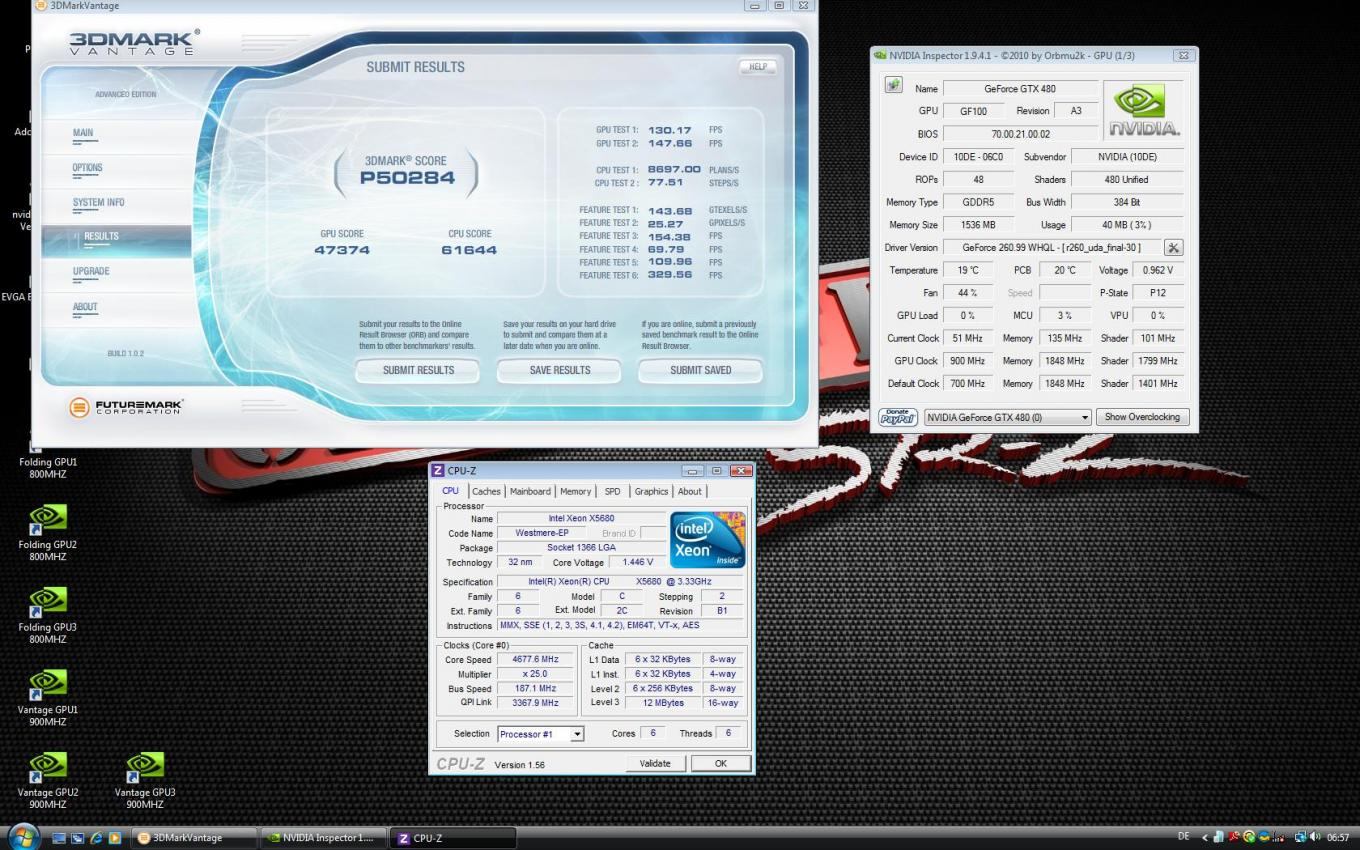Screen dimensions: 1360x850
Task: Click the Futuremark Corporation logo
Action: [x=127, y=408]
